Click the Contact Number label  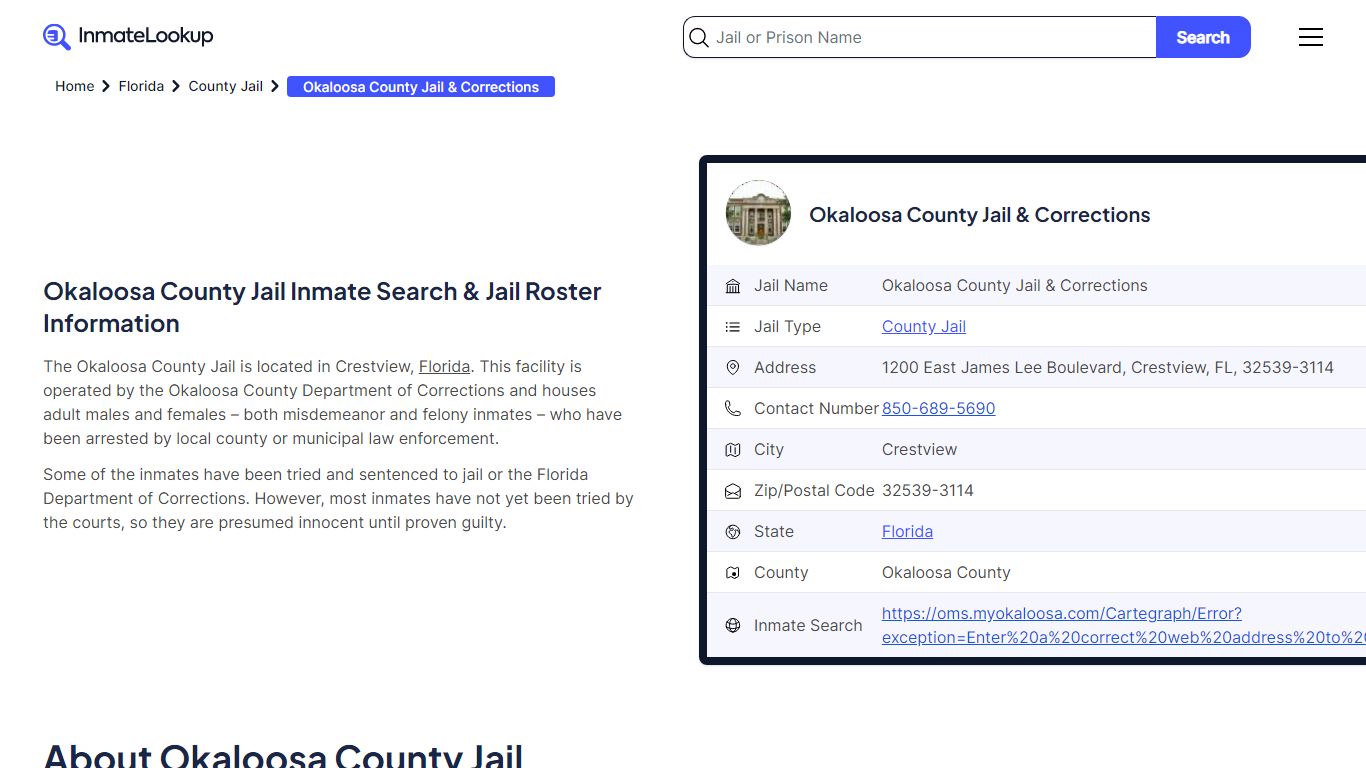tap(817, 408)
